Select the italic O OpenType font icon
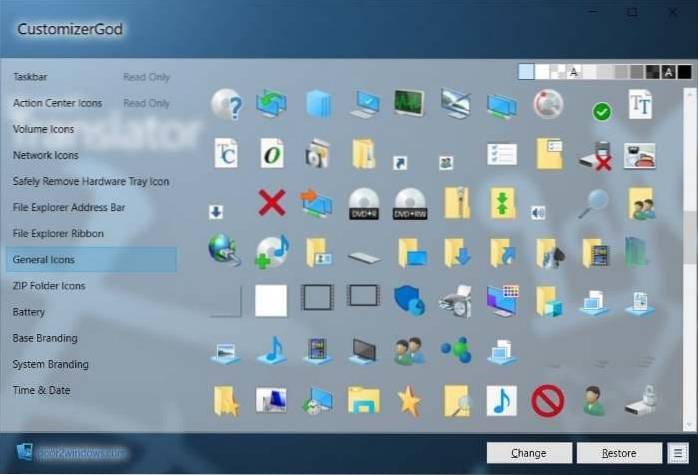 [x=272, y=153]
